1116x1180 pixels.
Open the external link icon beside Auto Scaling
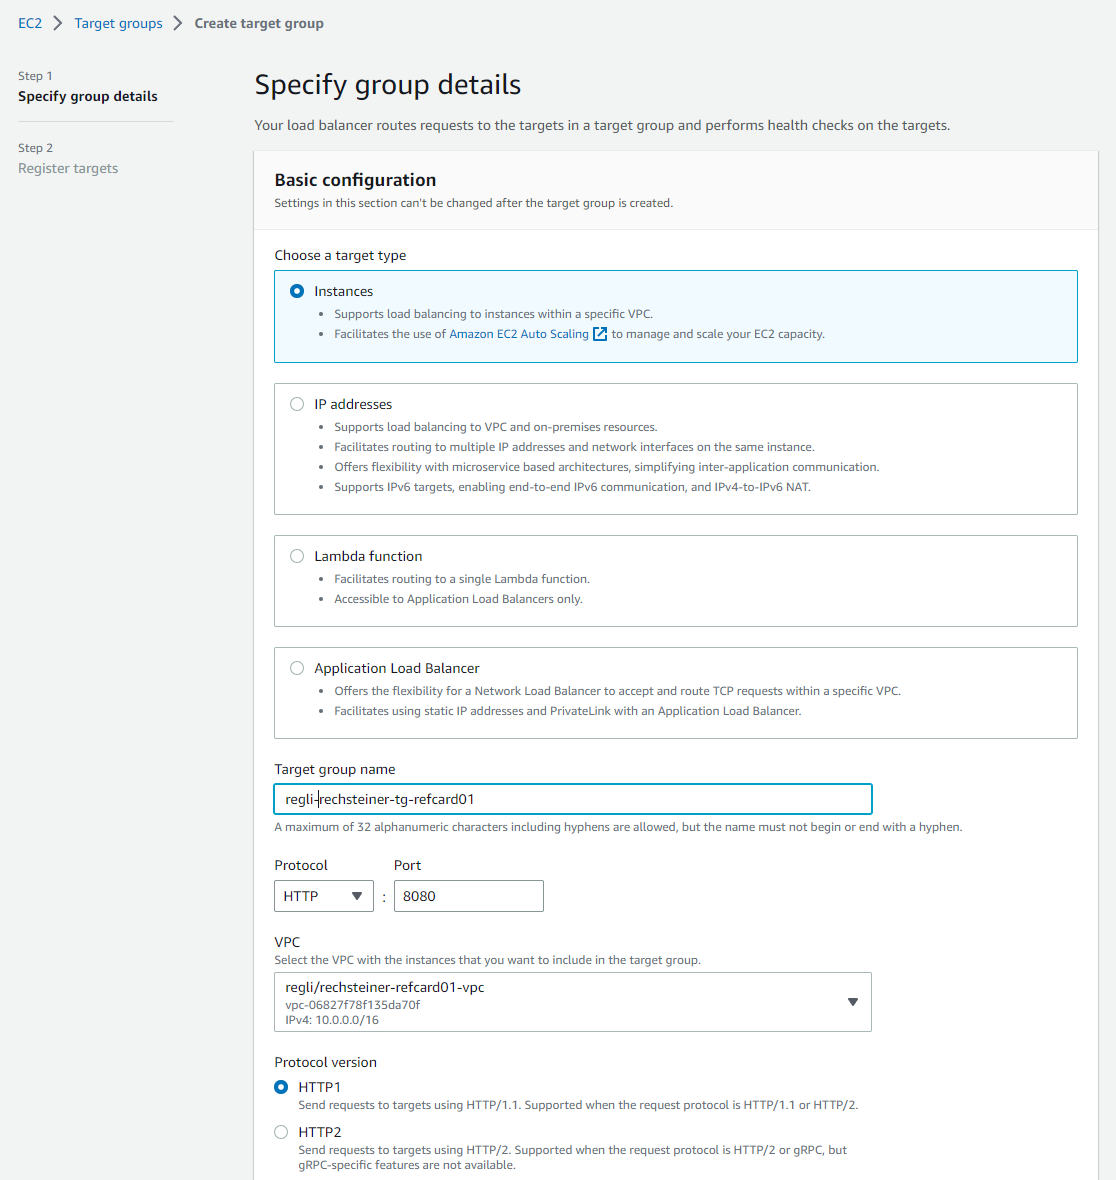600,334
